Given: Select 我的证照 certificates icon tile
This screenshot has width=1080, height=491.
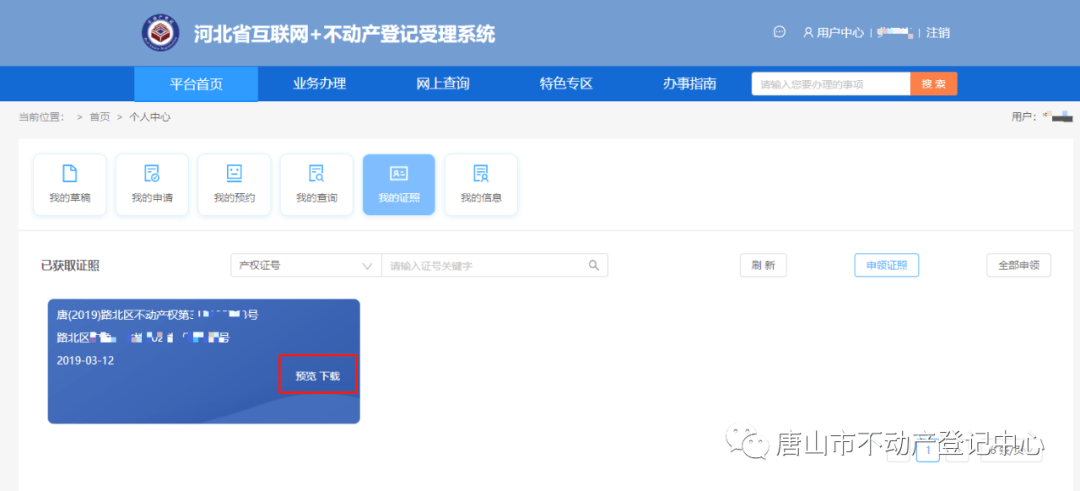Looking at the screenshot, I should point(398,184).
